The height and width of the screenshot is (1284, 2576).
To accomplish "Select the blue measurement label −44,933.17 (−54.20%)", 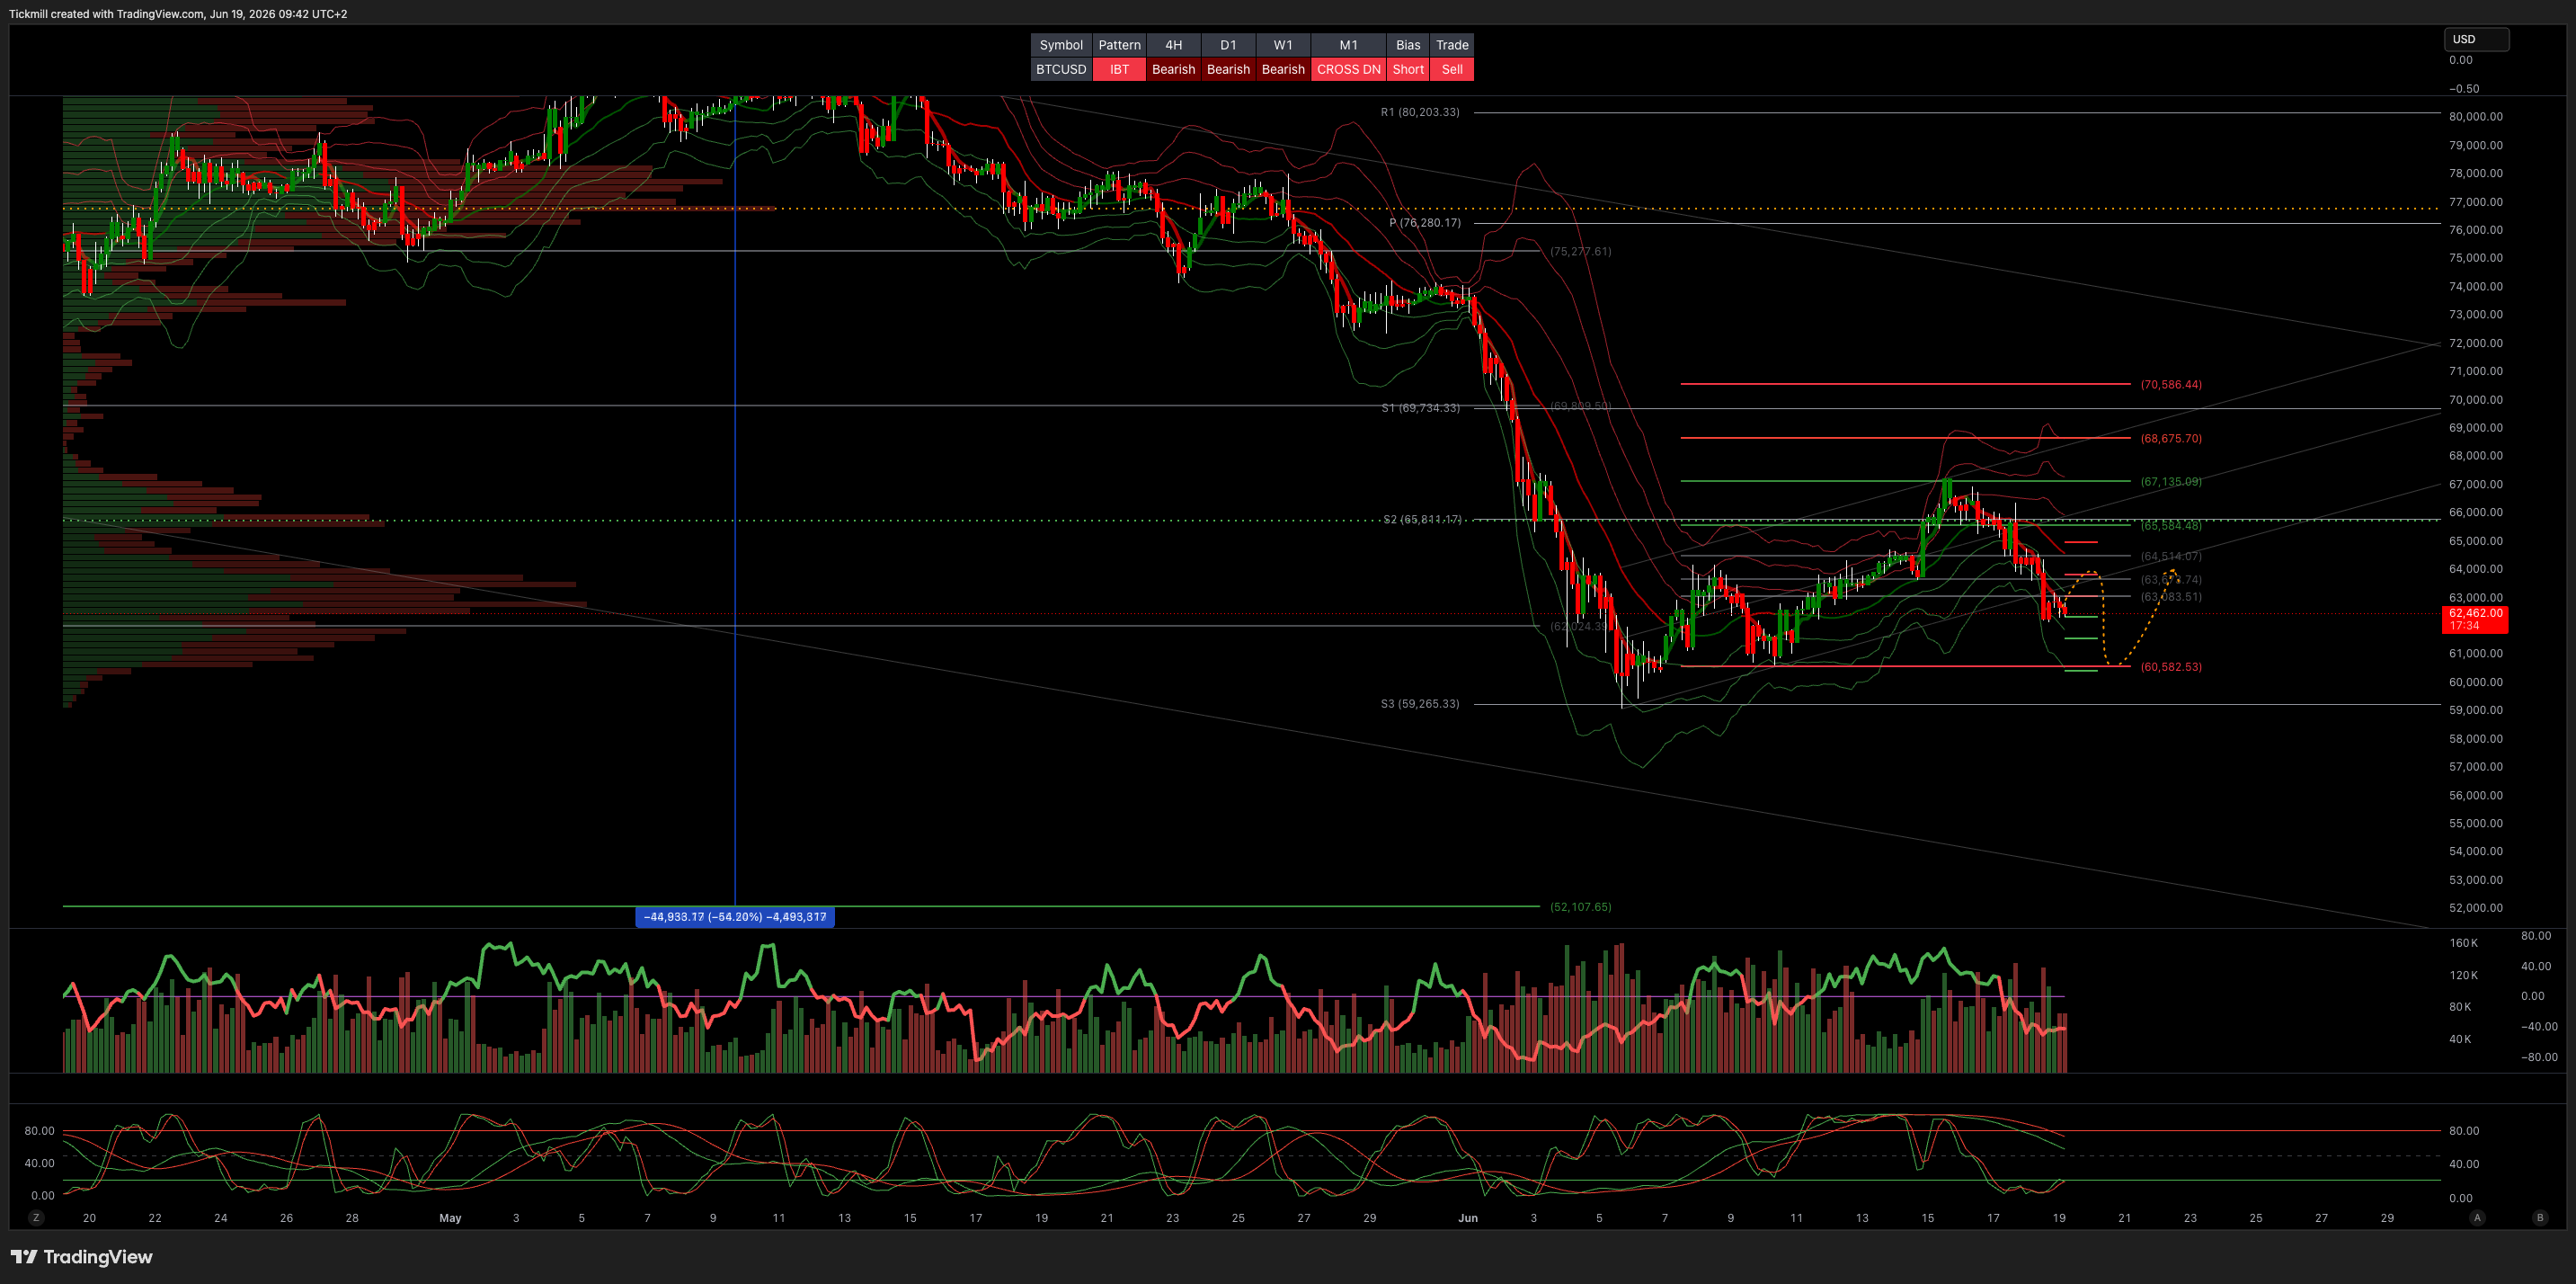I will (735, 917).
